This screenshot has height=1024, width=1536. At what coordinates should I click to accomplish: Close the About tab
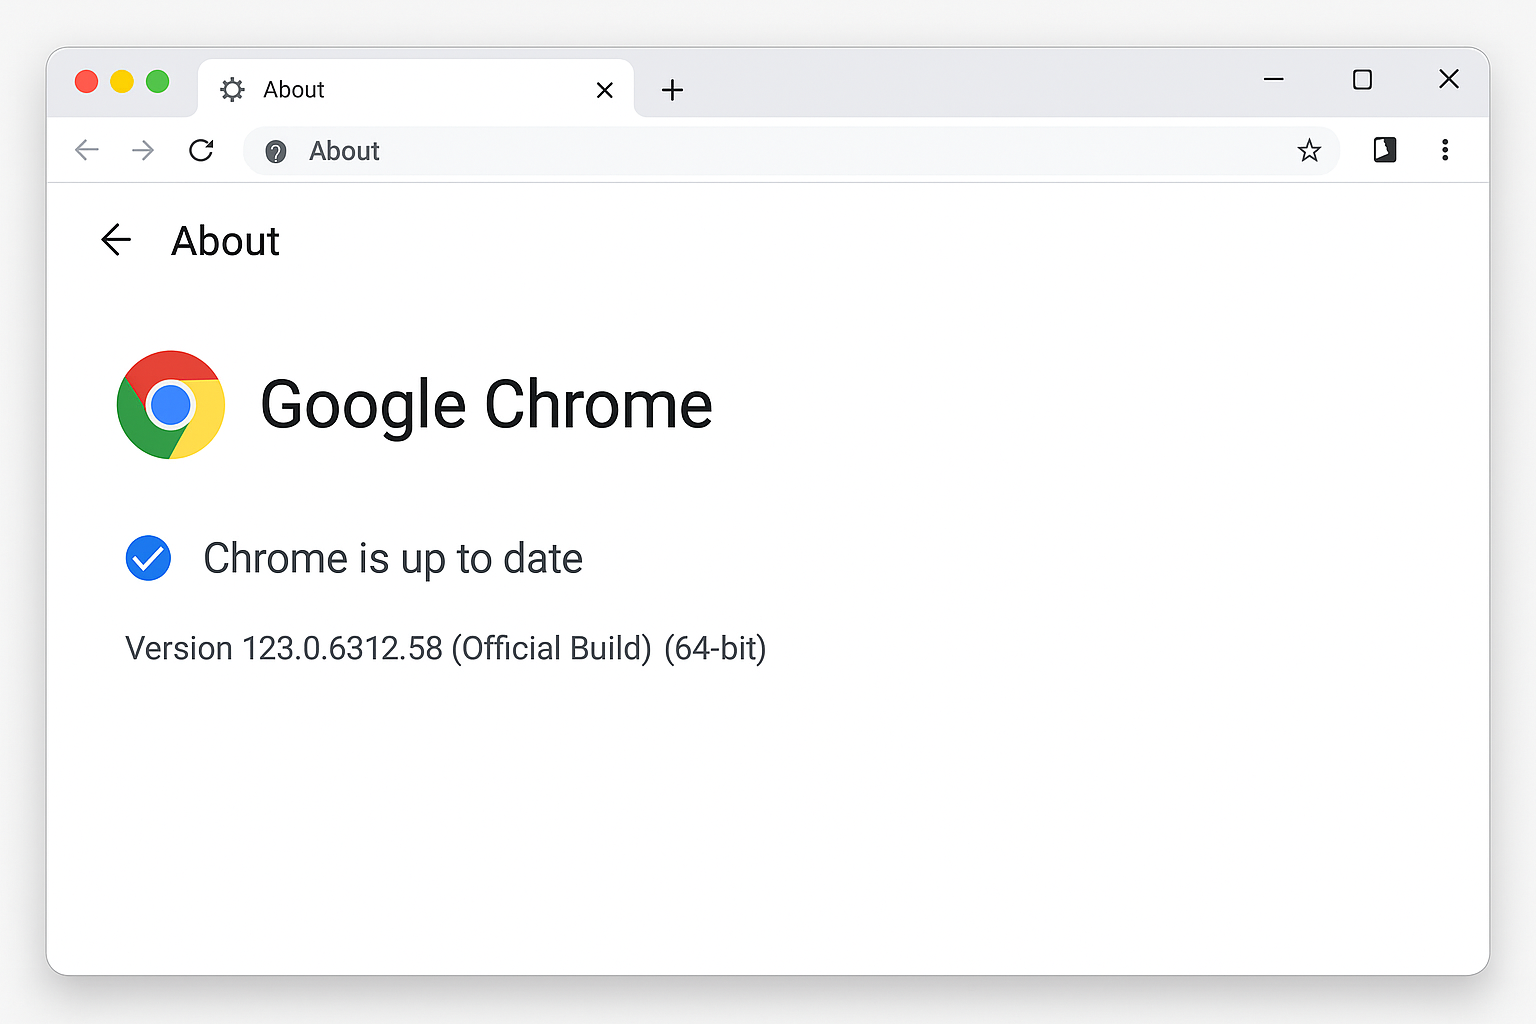pos(604,90)
